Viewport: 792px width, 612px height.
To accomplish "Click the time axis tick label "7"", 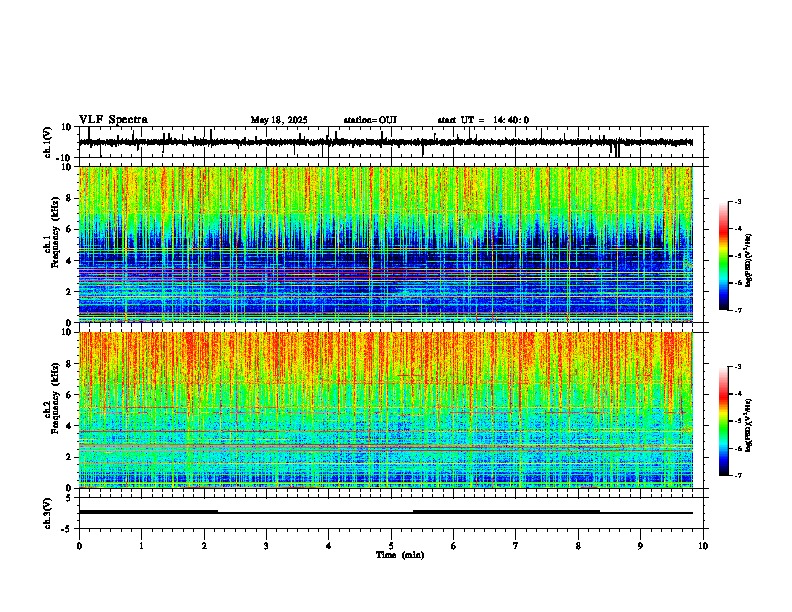I will (516, 546).
